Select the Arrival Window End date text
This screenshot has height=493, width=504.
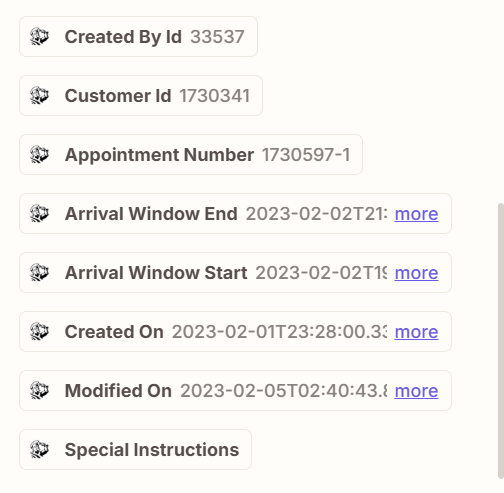coord(317,214)
